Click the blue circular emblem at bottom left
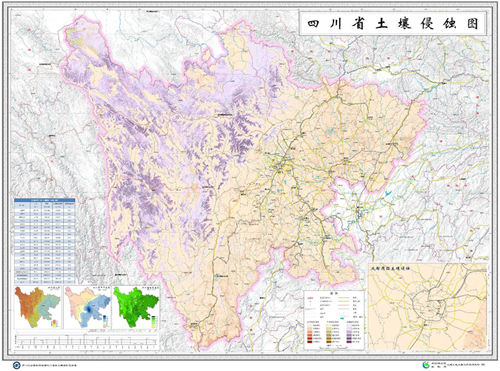Image resolution: width=500 pixels, height=371 pixels. pos(16,365)
